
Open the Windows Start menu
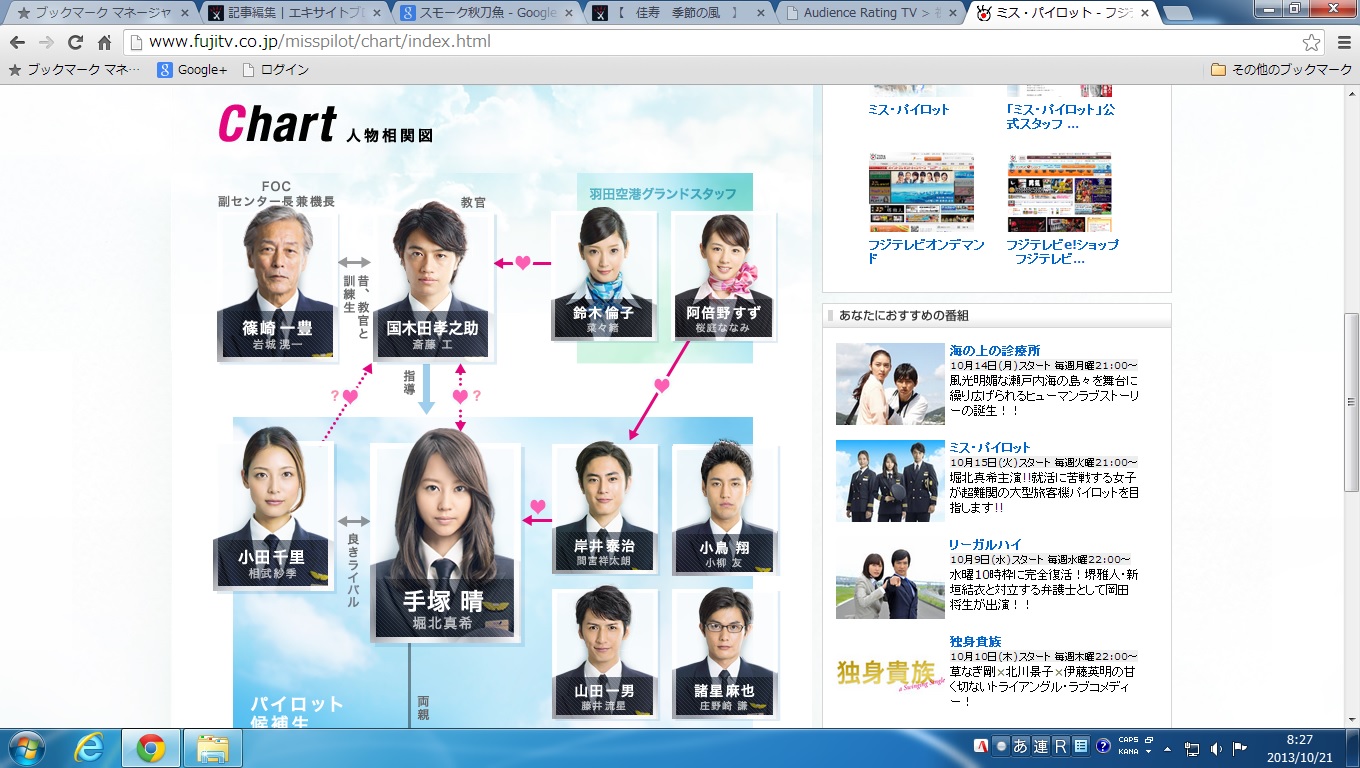(x=26, y=748)
